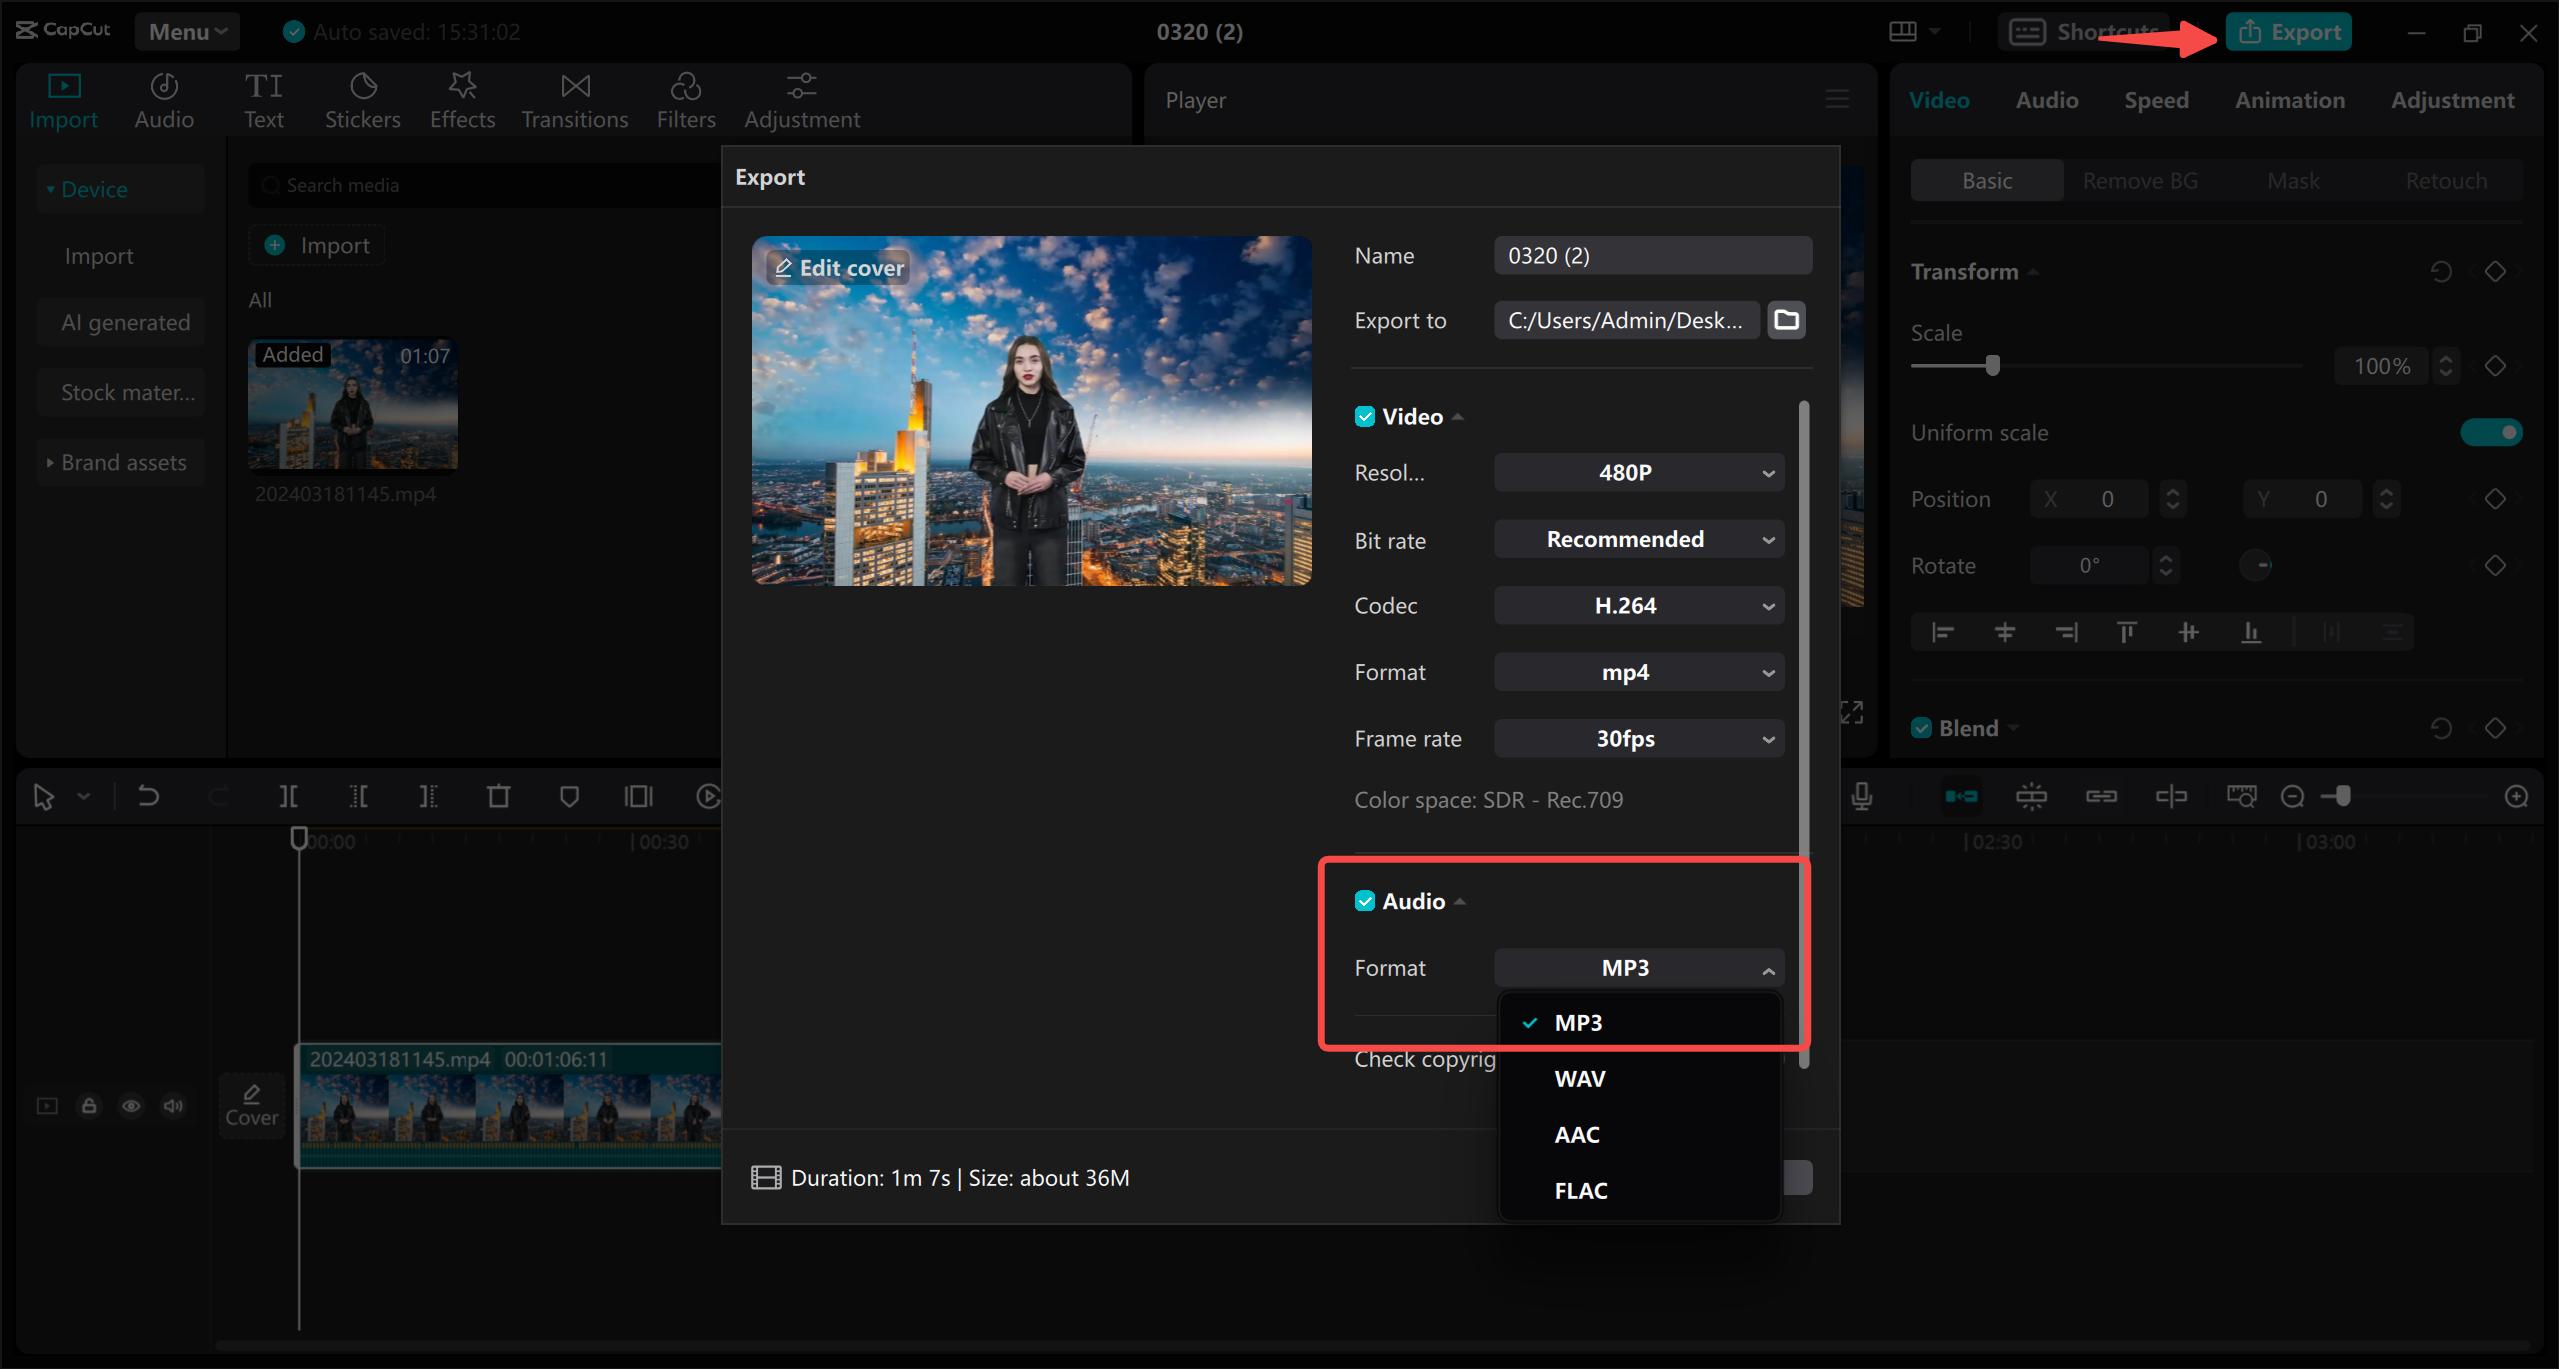2559x1369 pixels.
Task: Click the export Name input field
Action: [x=1653, y=256]
